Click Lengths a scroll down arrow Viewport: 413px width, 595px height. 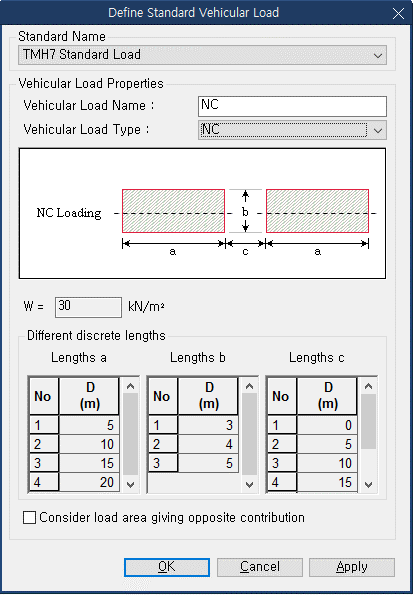point(131,484)
